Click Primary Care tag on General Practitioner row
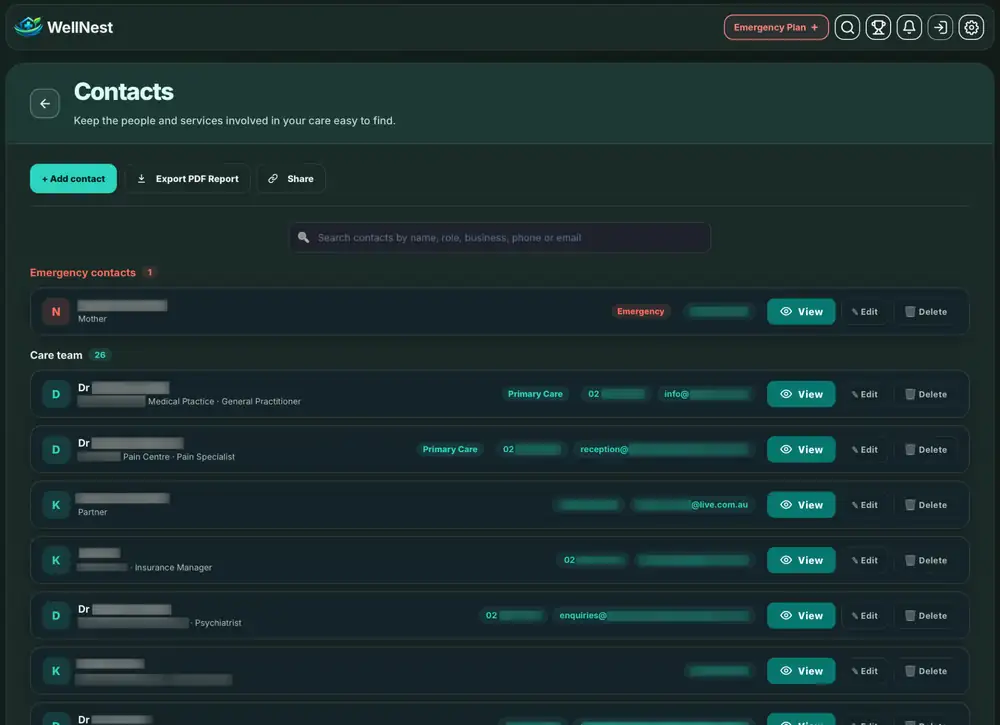Screen dimensions: 1000x725 535,394
